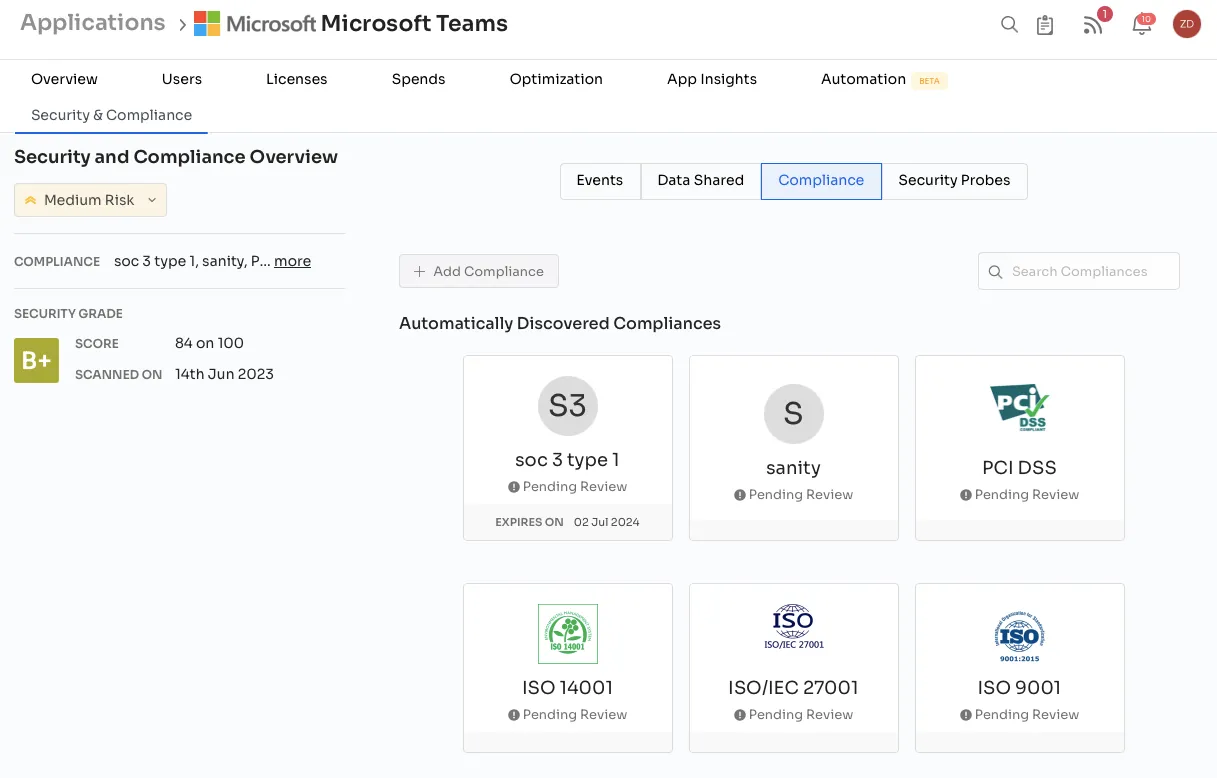
Task: Open the search magnifier in the header
Action: click(1009, 25)
